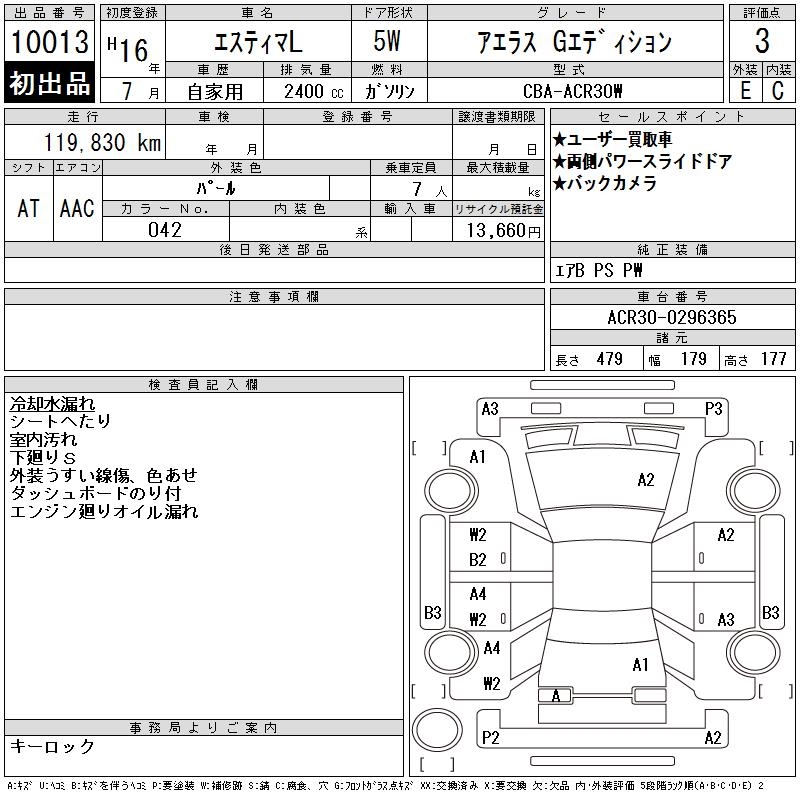Viewport: 800px width, 800px height.
Task: Click the 注意事項欄 header
Action: coord(274,296)
